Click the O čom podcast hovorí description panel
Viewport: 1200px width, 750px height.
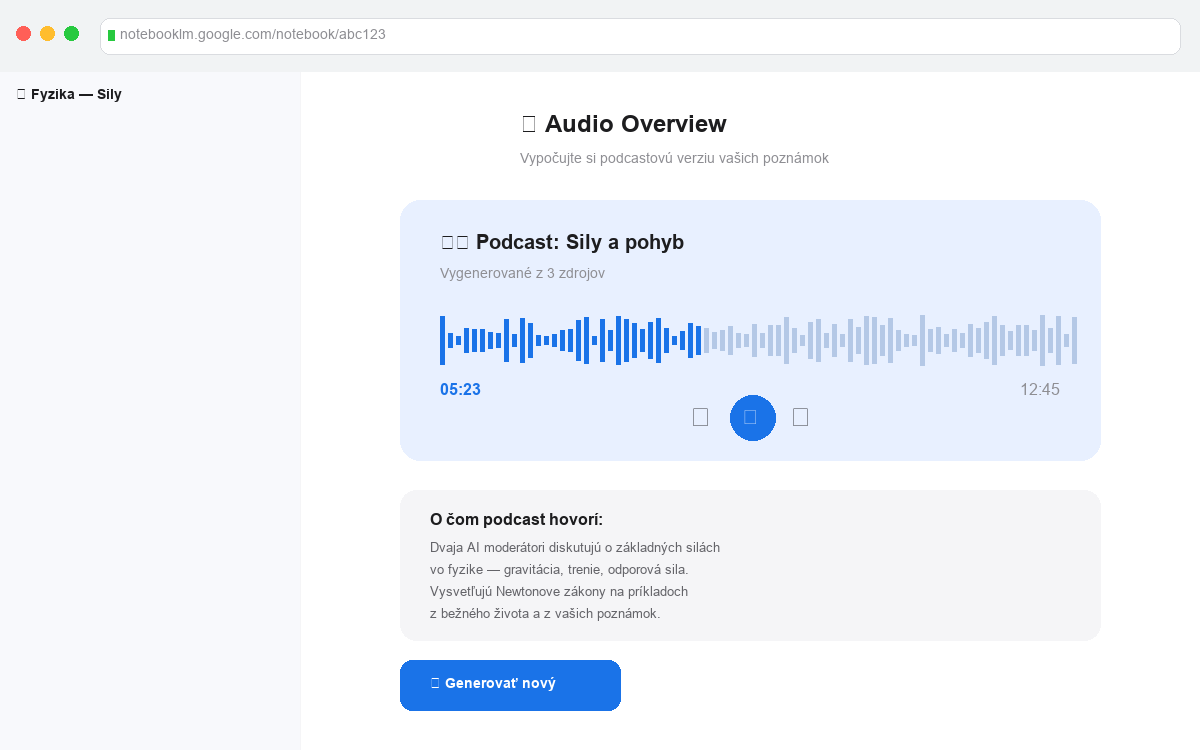pyautogui.click(x=750, y=565)
